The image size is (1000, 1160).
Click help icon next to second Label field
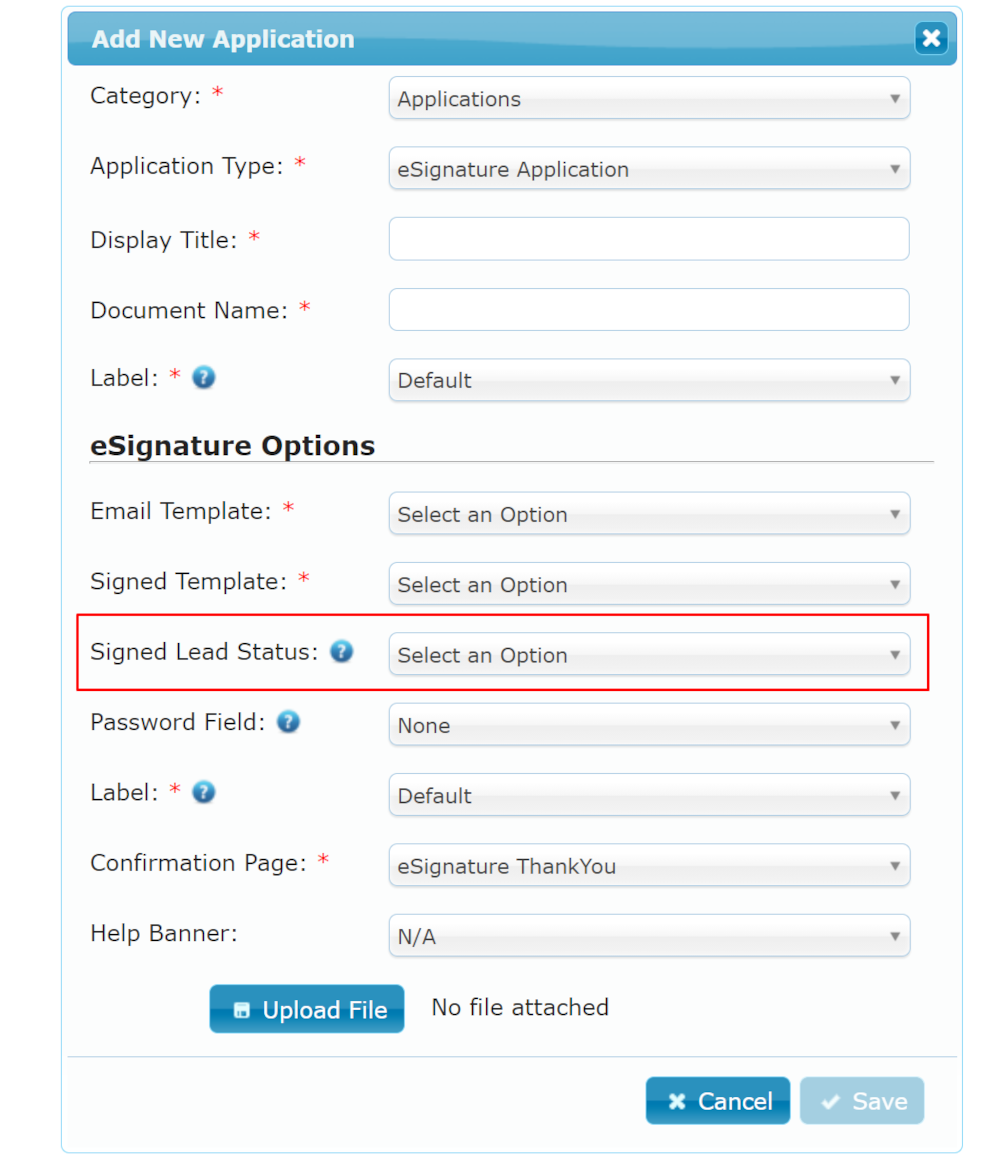pos(203,792)
